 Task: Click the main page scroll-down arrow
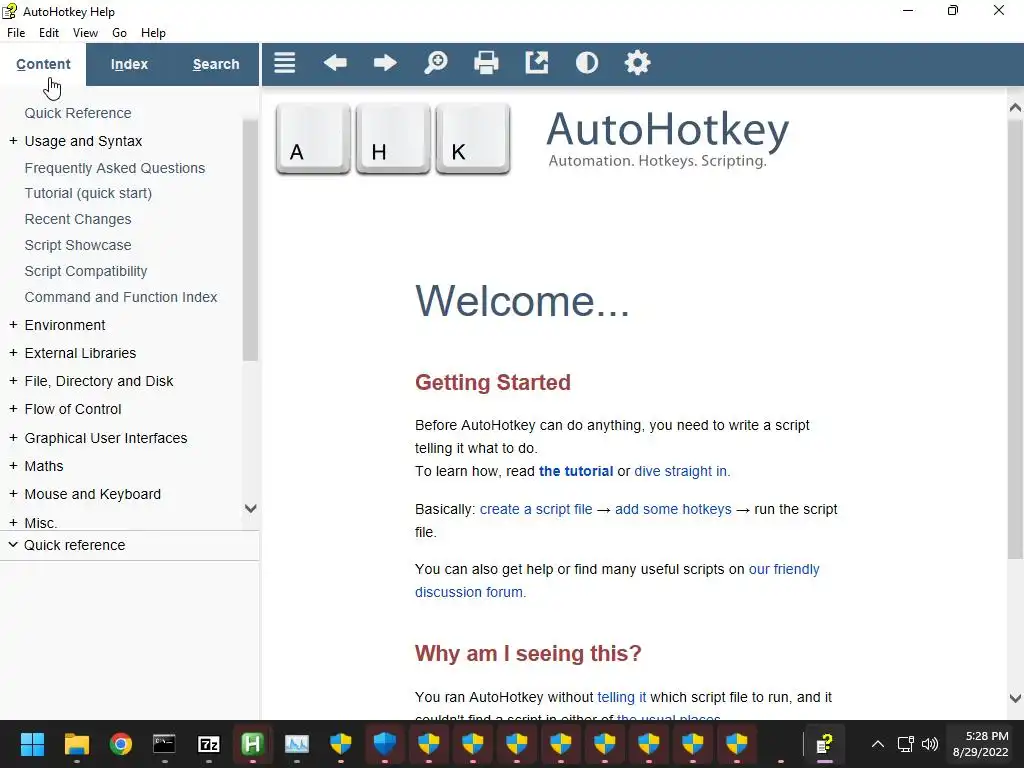click(1016, 698)
